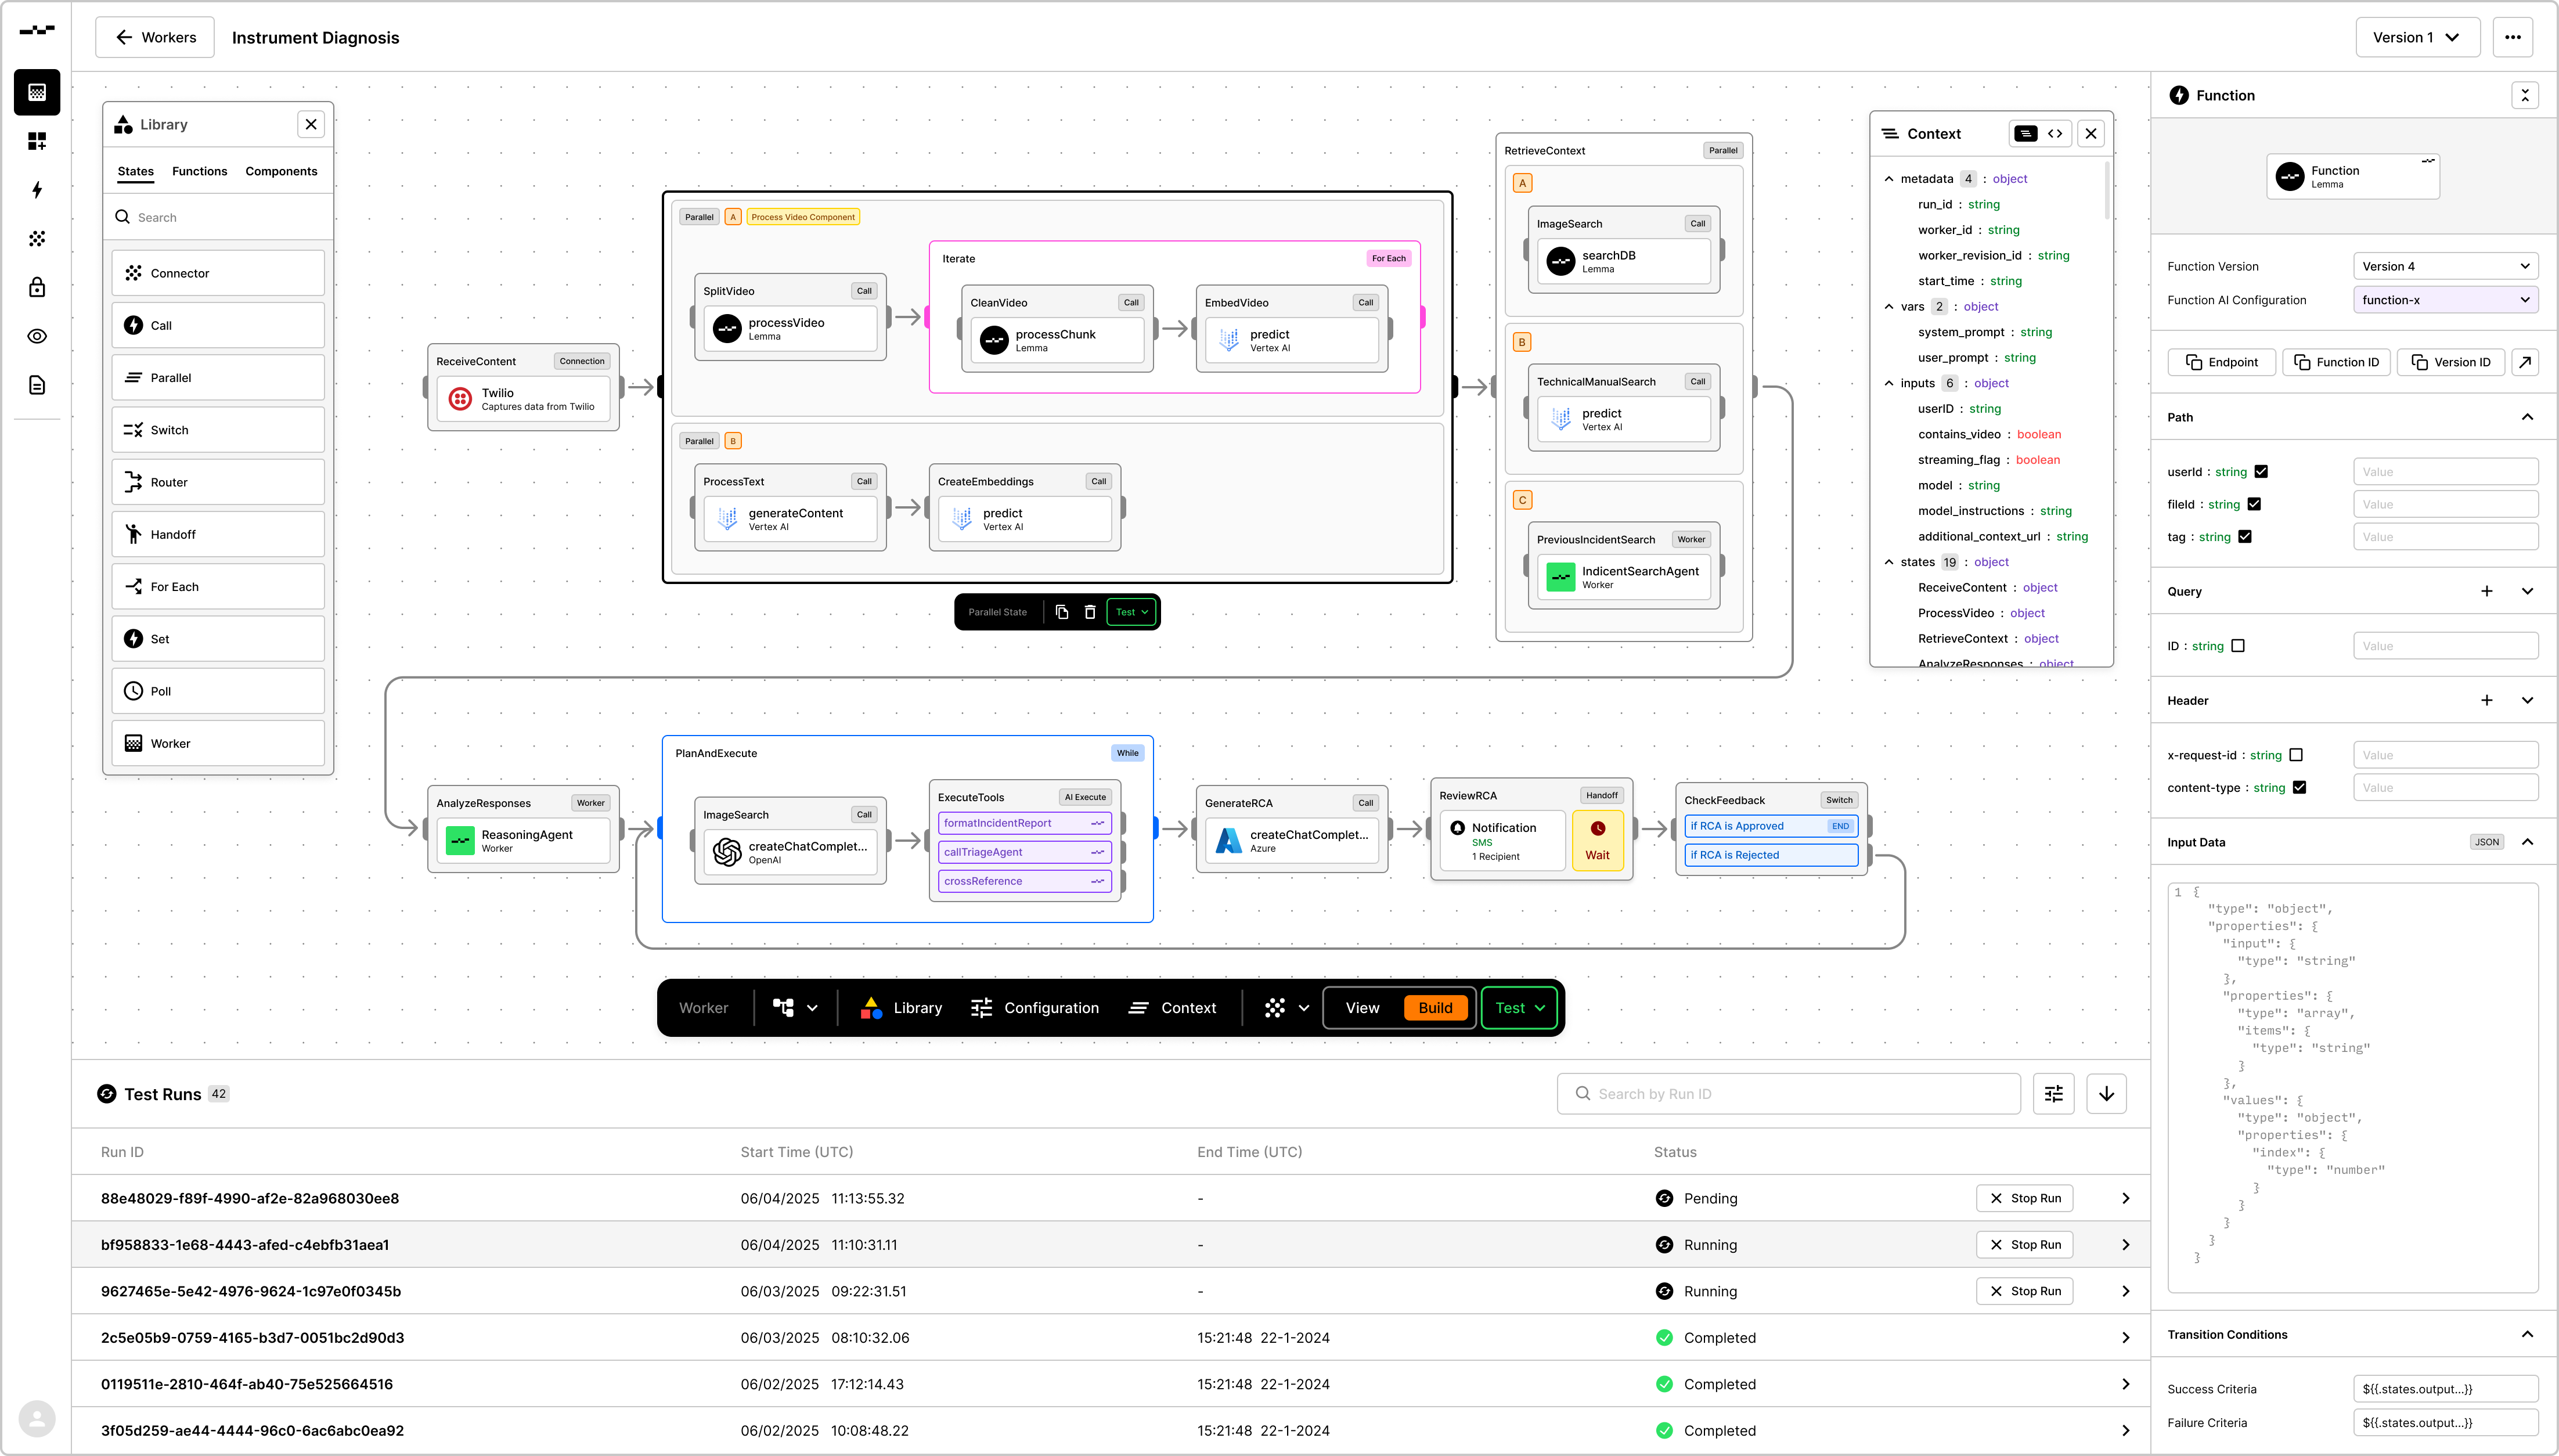Click Stop Run on the pending run

(2024, 1198)
